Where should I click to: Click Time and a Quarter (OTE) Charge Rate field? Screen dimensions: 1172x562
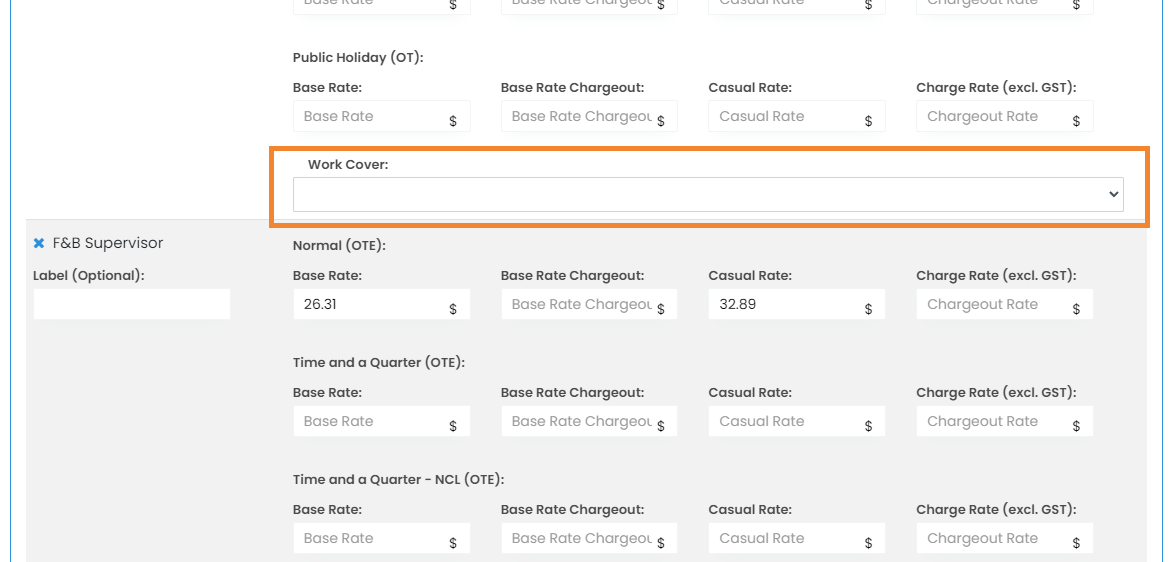tap(992, 421)
